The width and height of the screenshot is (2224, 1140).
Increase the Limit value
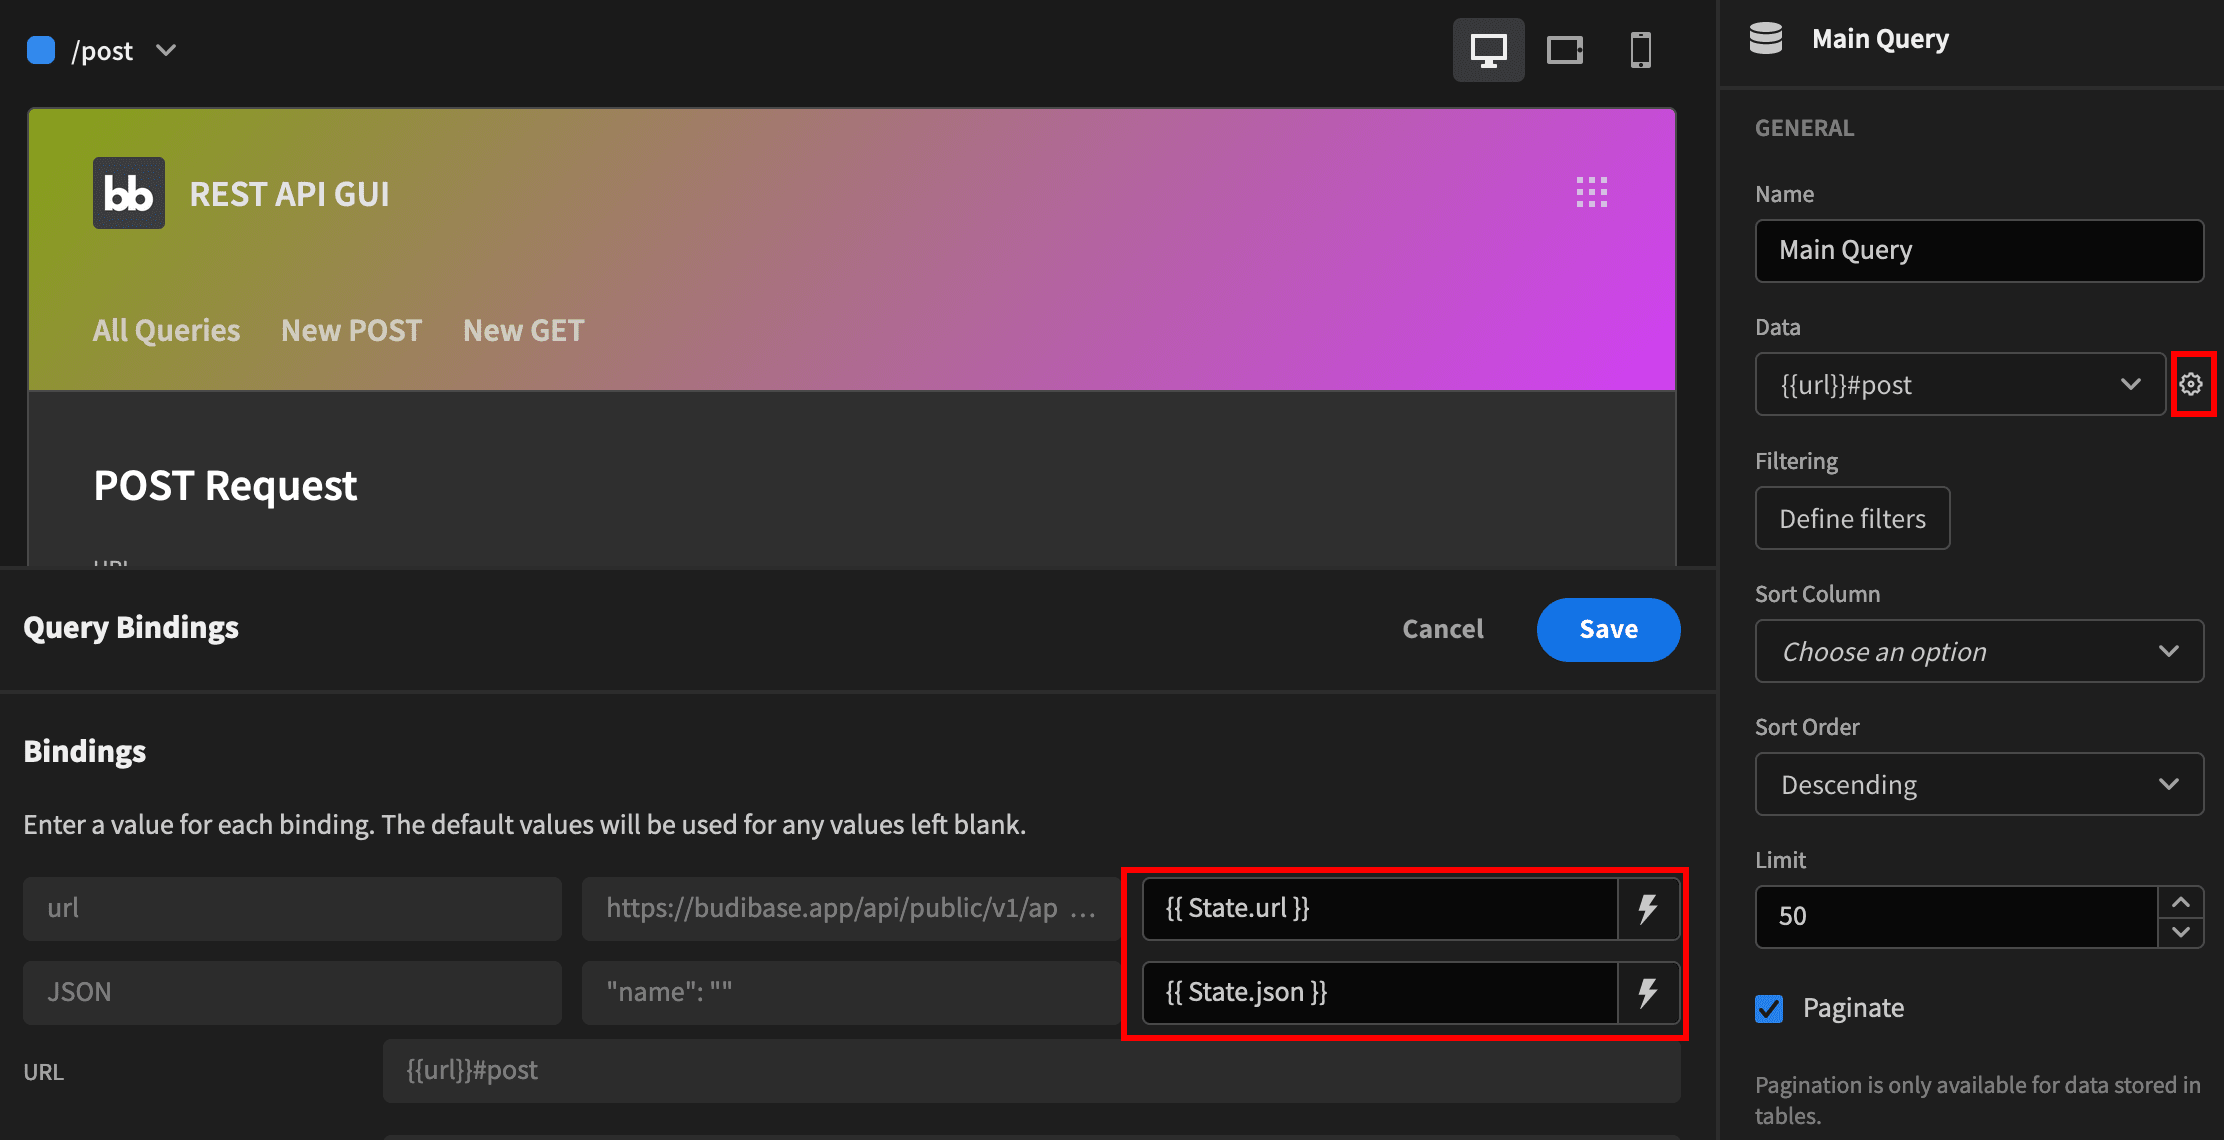point(2181,902)
